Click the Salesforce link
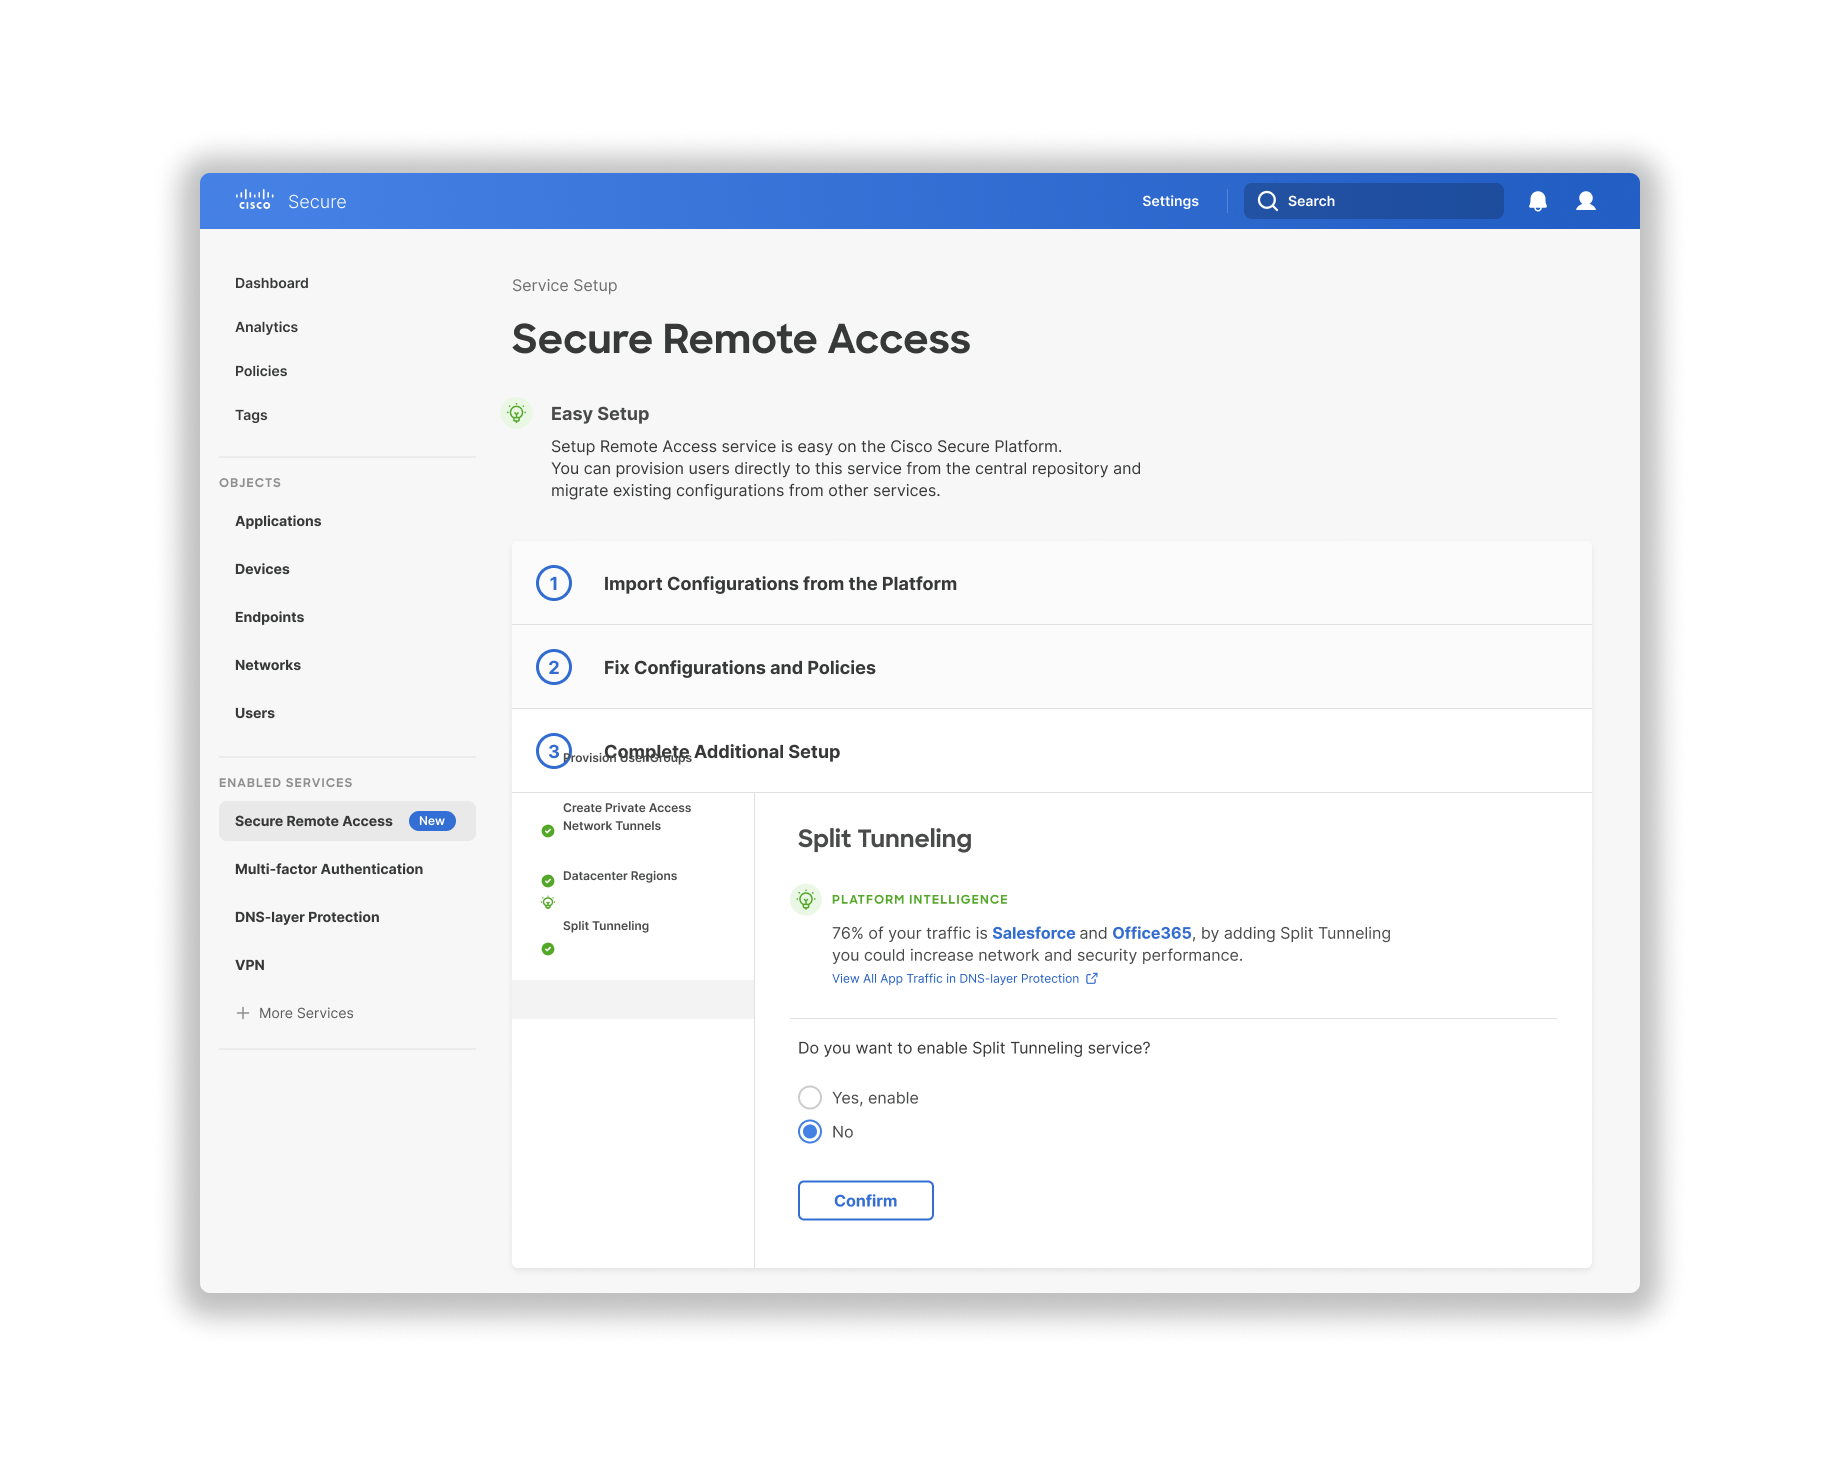 (x=1033, y=933)
